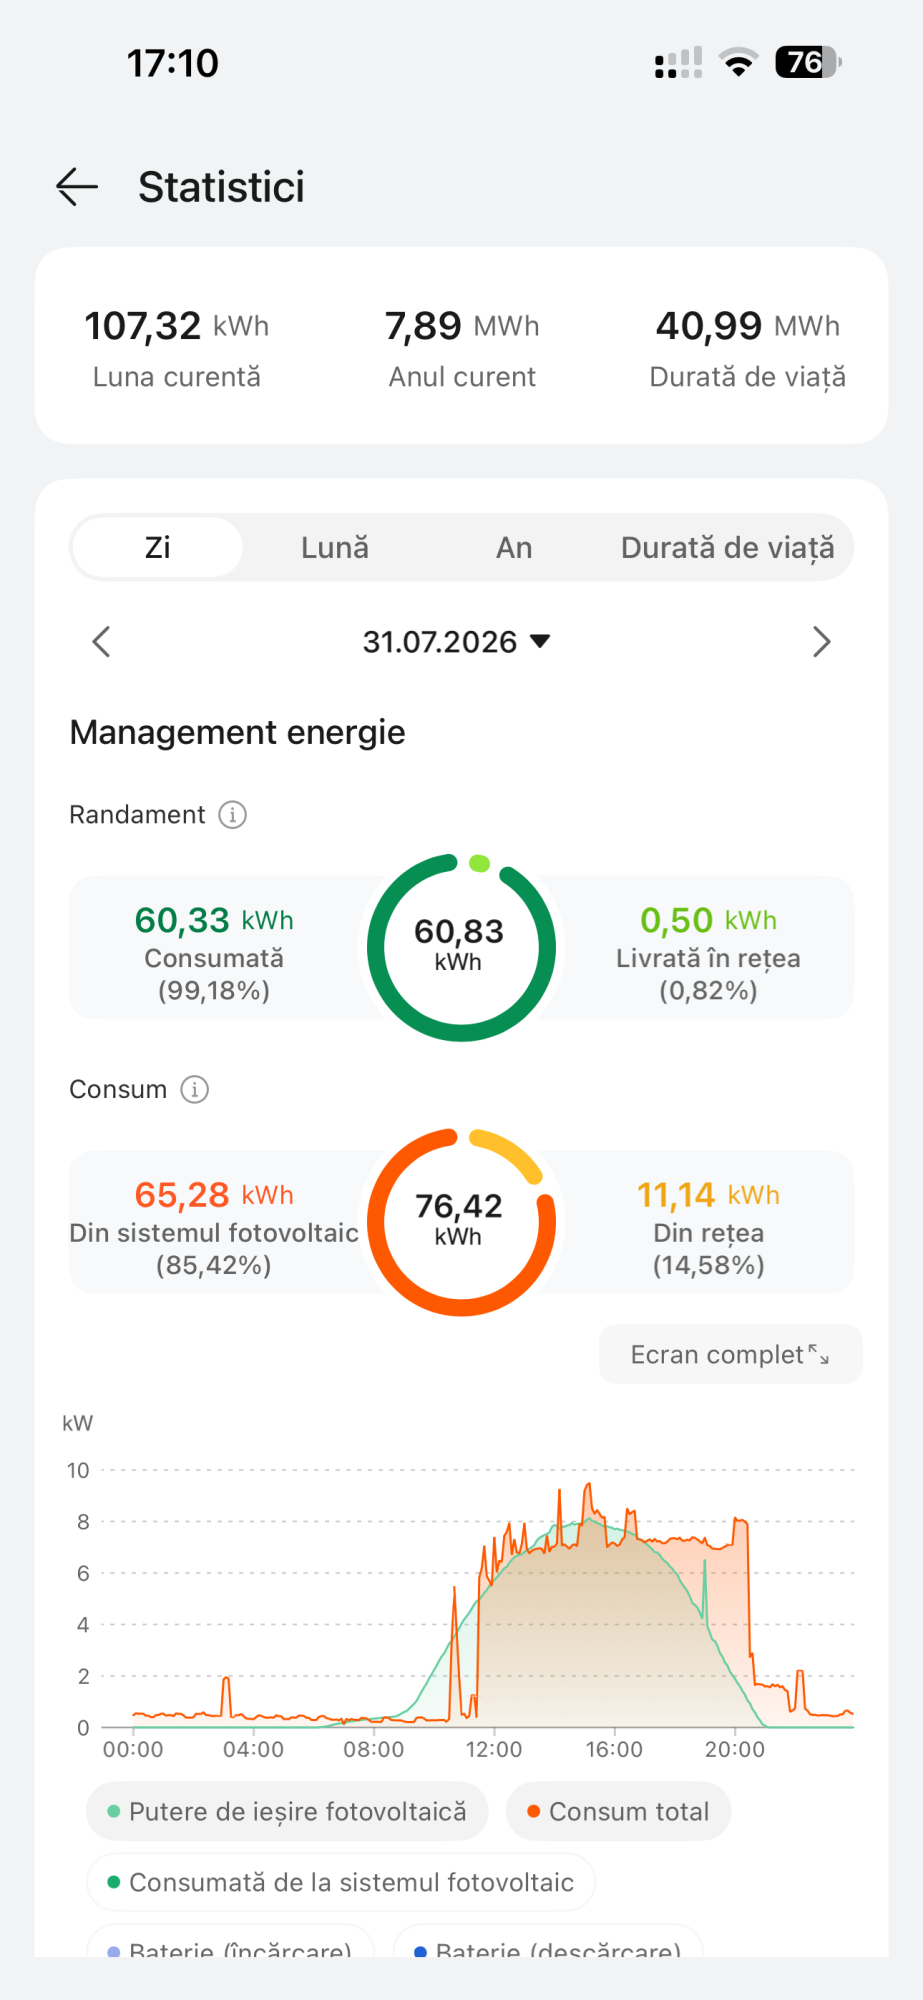This screenshot has height=2000, width=923.
Task: Tap the orange Consum donut chart
Action: click(461, 1222)
